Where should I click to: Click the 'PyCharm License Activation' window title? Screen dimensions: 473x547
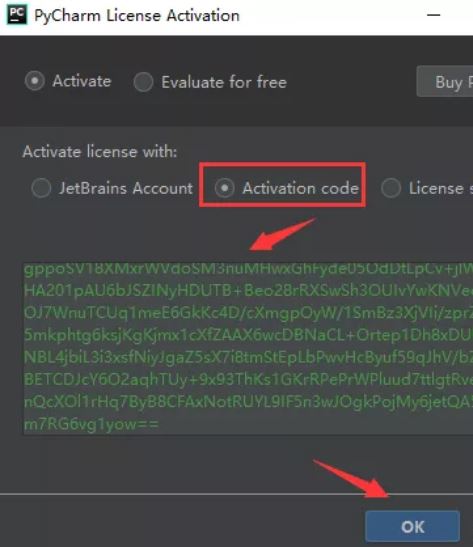click(137, 16)
